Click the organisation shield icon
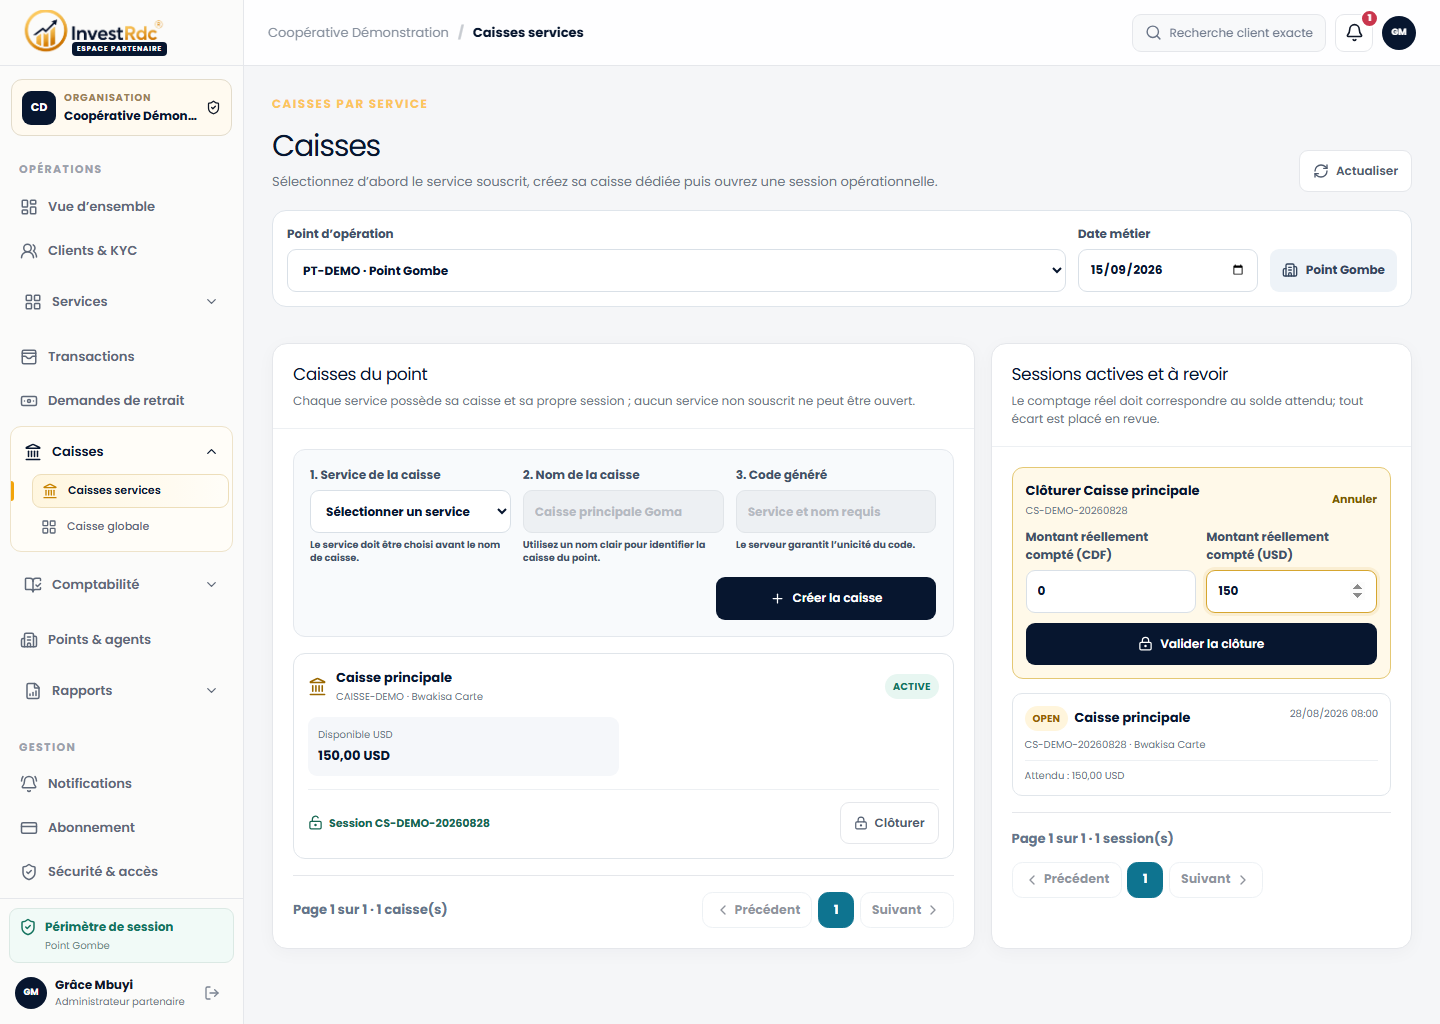 tap(213, 108)
